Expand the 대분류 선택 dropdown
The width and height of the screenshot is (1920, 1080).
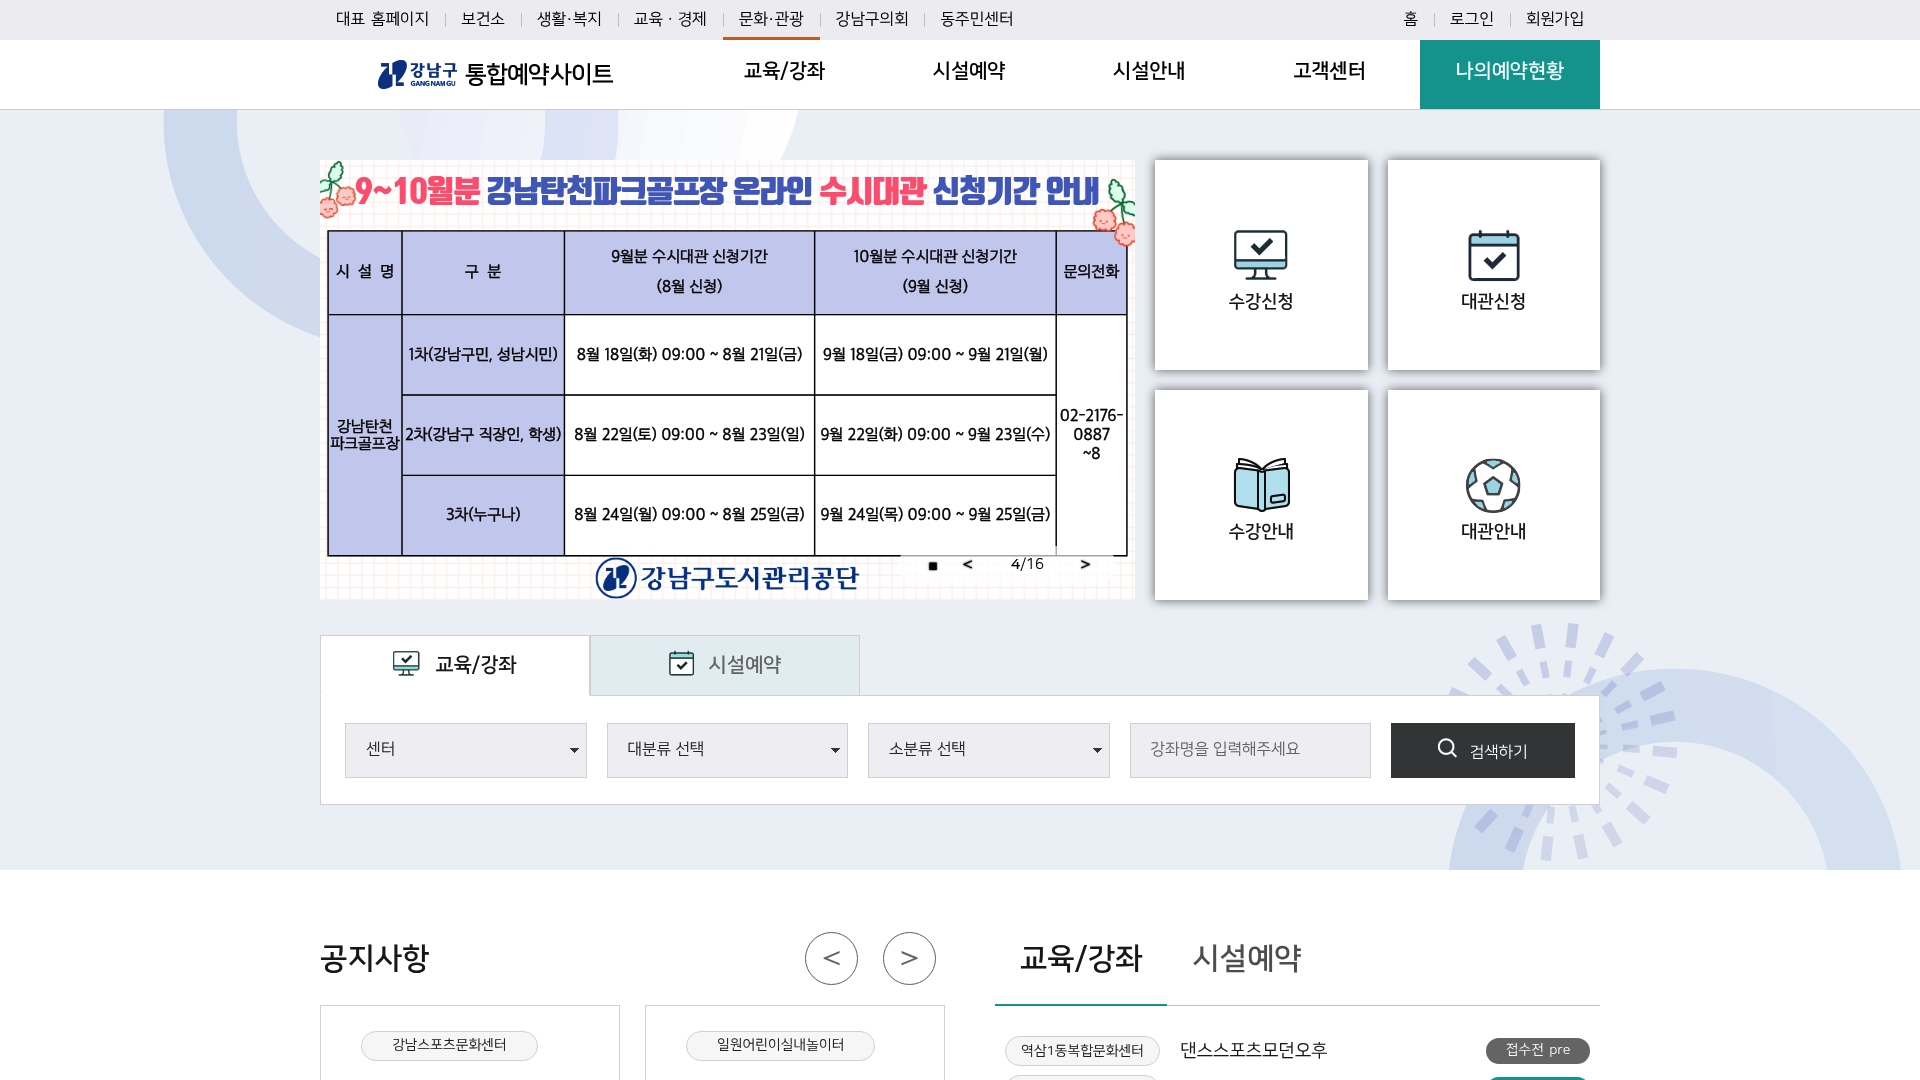click(727, 750)
